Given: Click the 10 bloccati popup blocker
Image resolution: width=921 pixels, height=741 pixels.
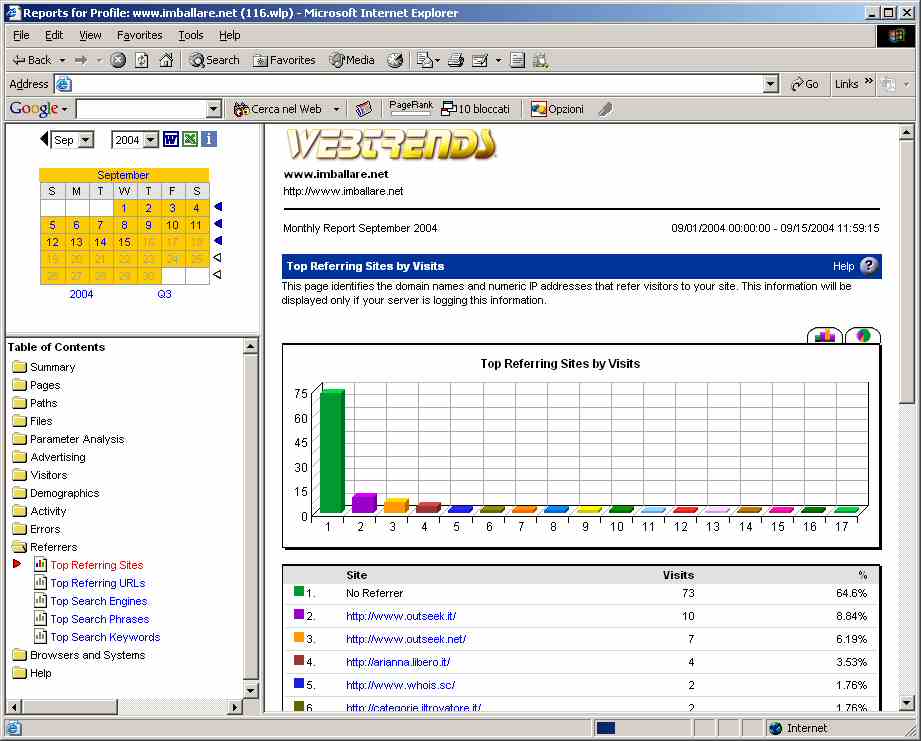Looking at the screenshot, I should [475, 109].
